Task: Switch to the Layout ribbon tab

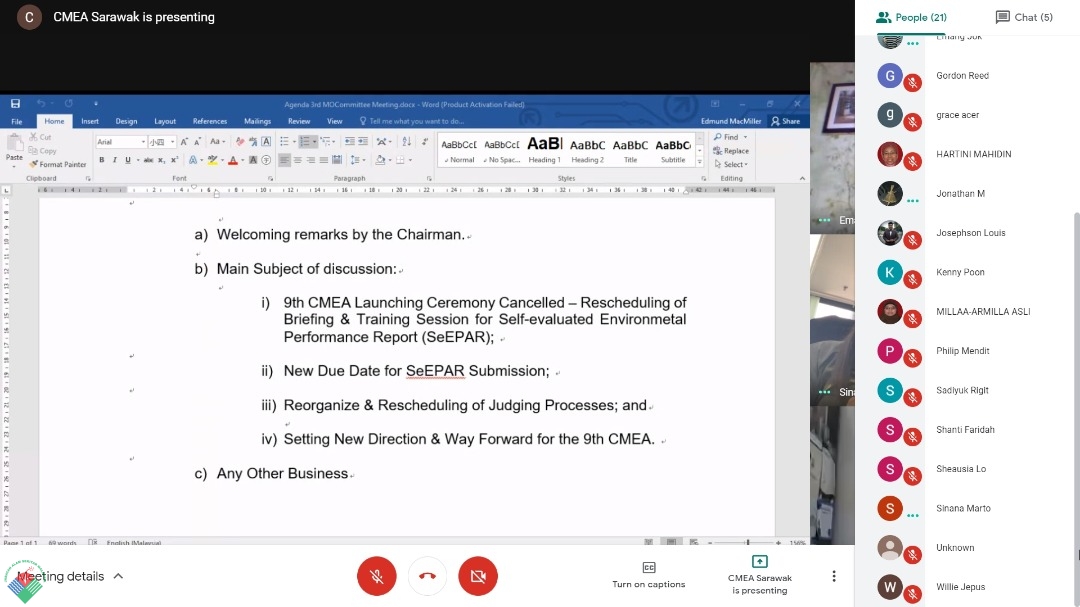Action: pos(165,121)
